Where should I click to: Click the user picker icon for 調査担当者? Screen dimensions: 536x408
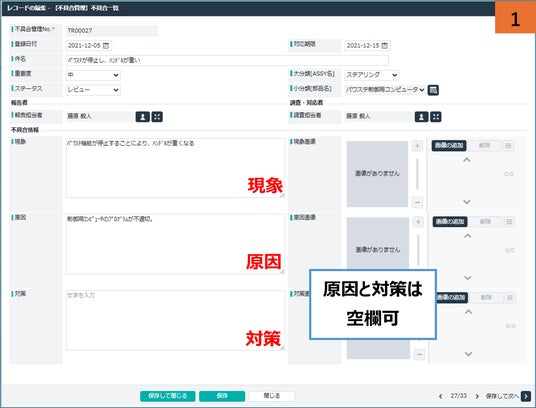[421, 117]
